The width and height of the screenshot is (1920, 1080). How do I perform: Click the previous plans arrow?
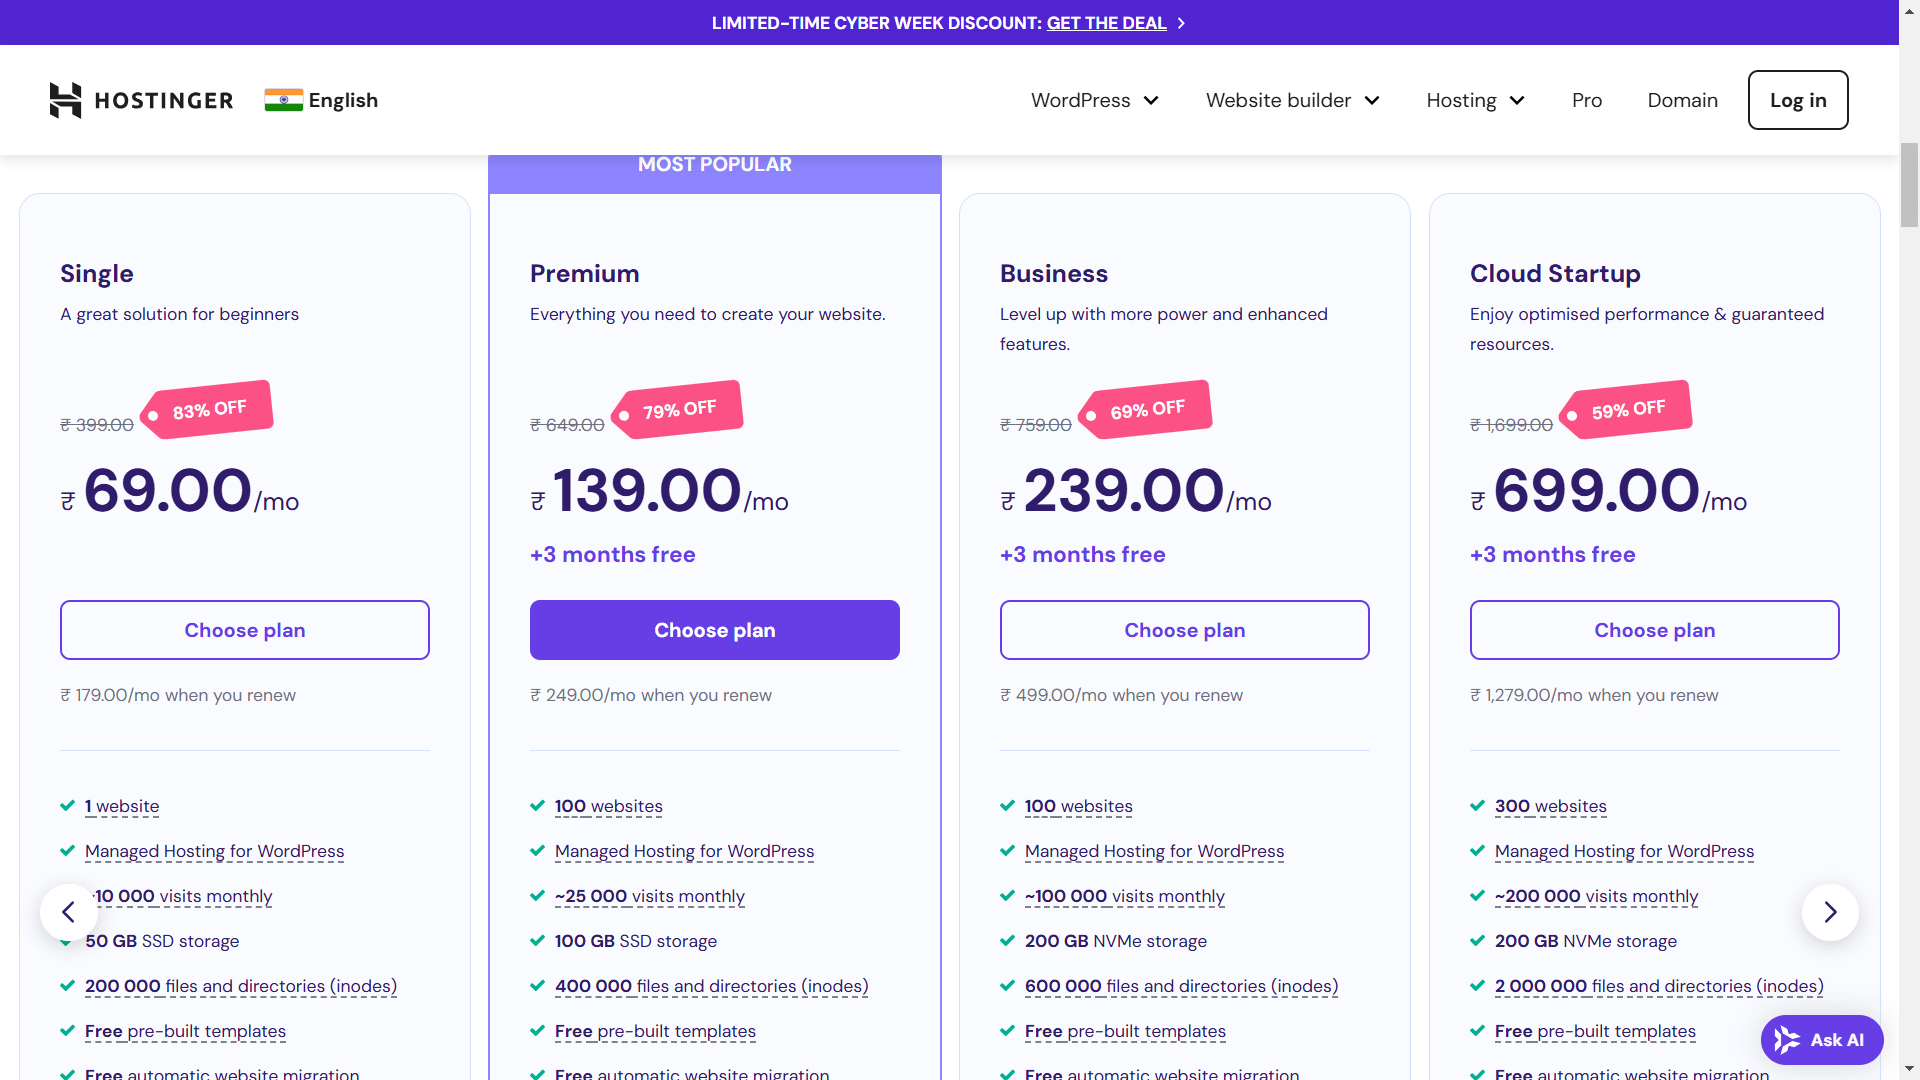(x=68, y=912)
